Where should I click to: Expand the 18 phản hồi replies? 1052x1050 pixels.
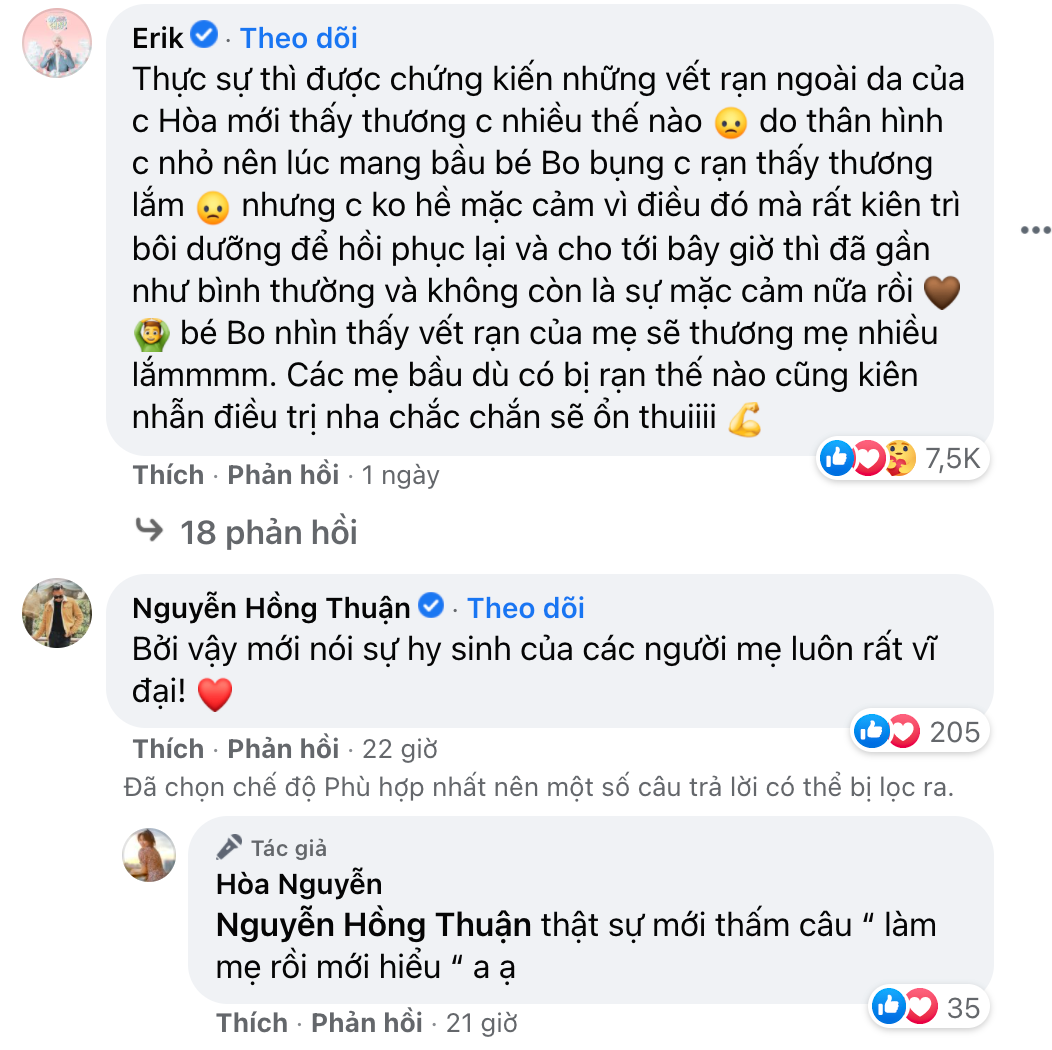[x=268, y=533]
